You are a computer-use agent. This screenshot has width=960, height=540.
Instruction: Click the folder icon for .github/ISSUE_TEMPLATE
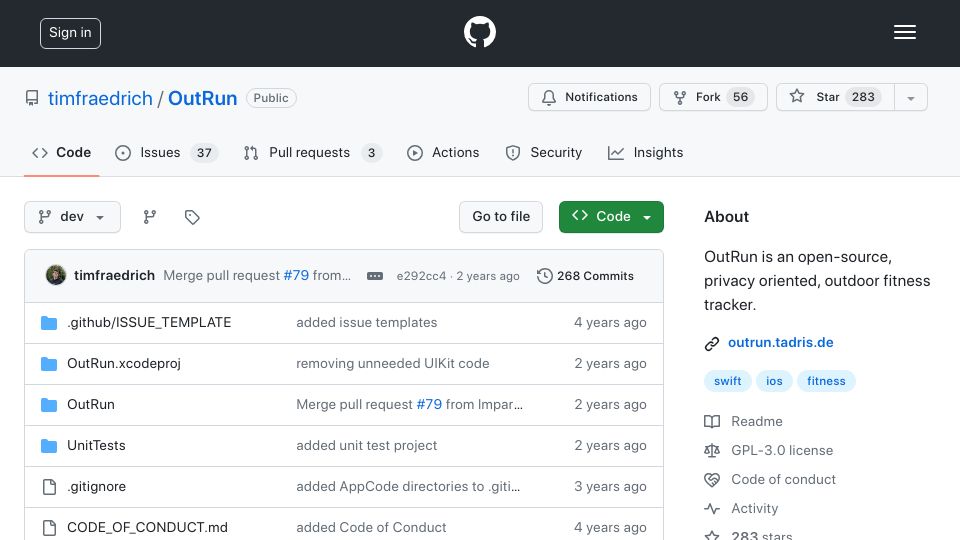(x=49, y=323)
